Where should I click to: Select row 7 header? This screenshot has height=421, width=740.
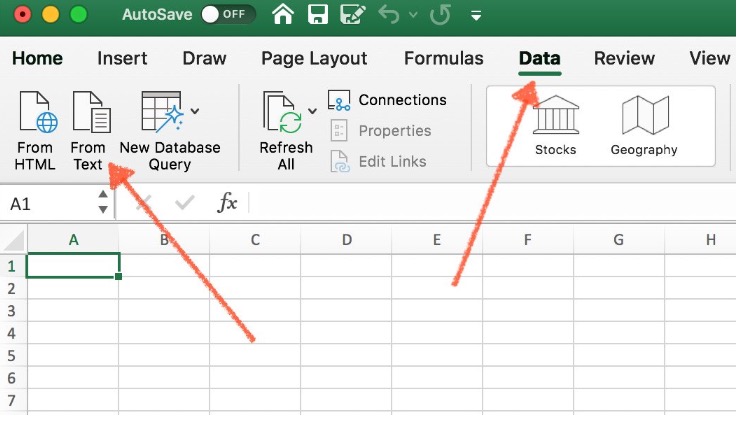(13, 400)
